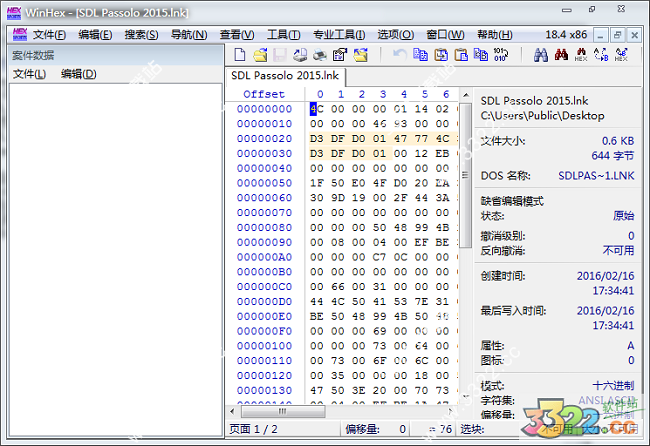Click byte BE at start of row 000000E0
The width and height of the screenshot is (650, 446).
click(x=317, y=316)
